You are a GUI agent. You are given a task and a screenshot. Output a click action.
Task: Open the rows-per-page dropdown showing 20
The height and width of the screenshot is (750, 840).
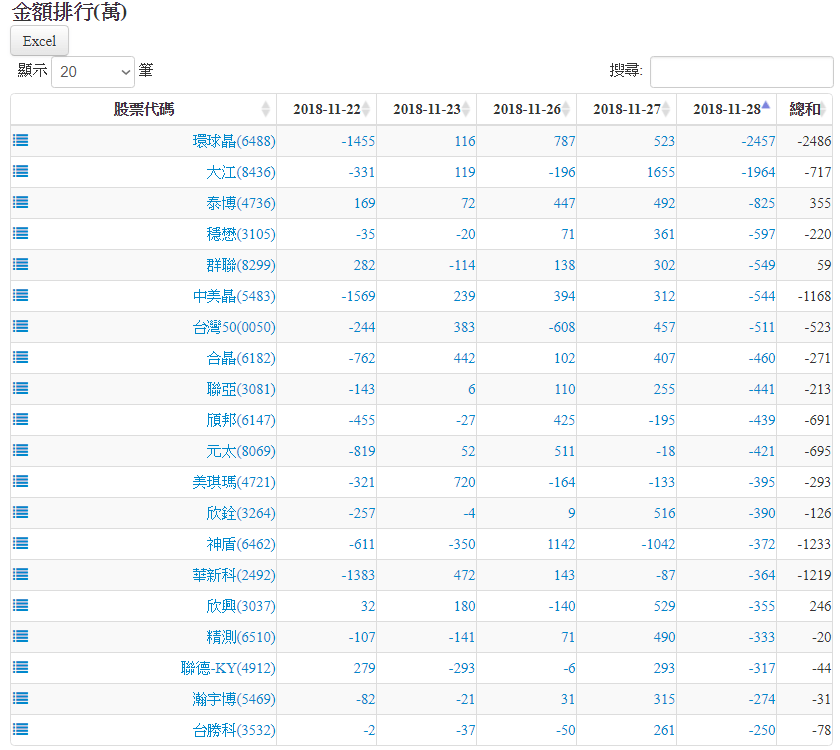[93, 72]
